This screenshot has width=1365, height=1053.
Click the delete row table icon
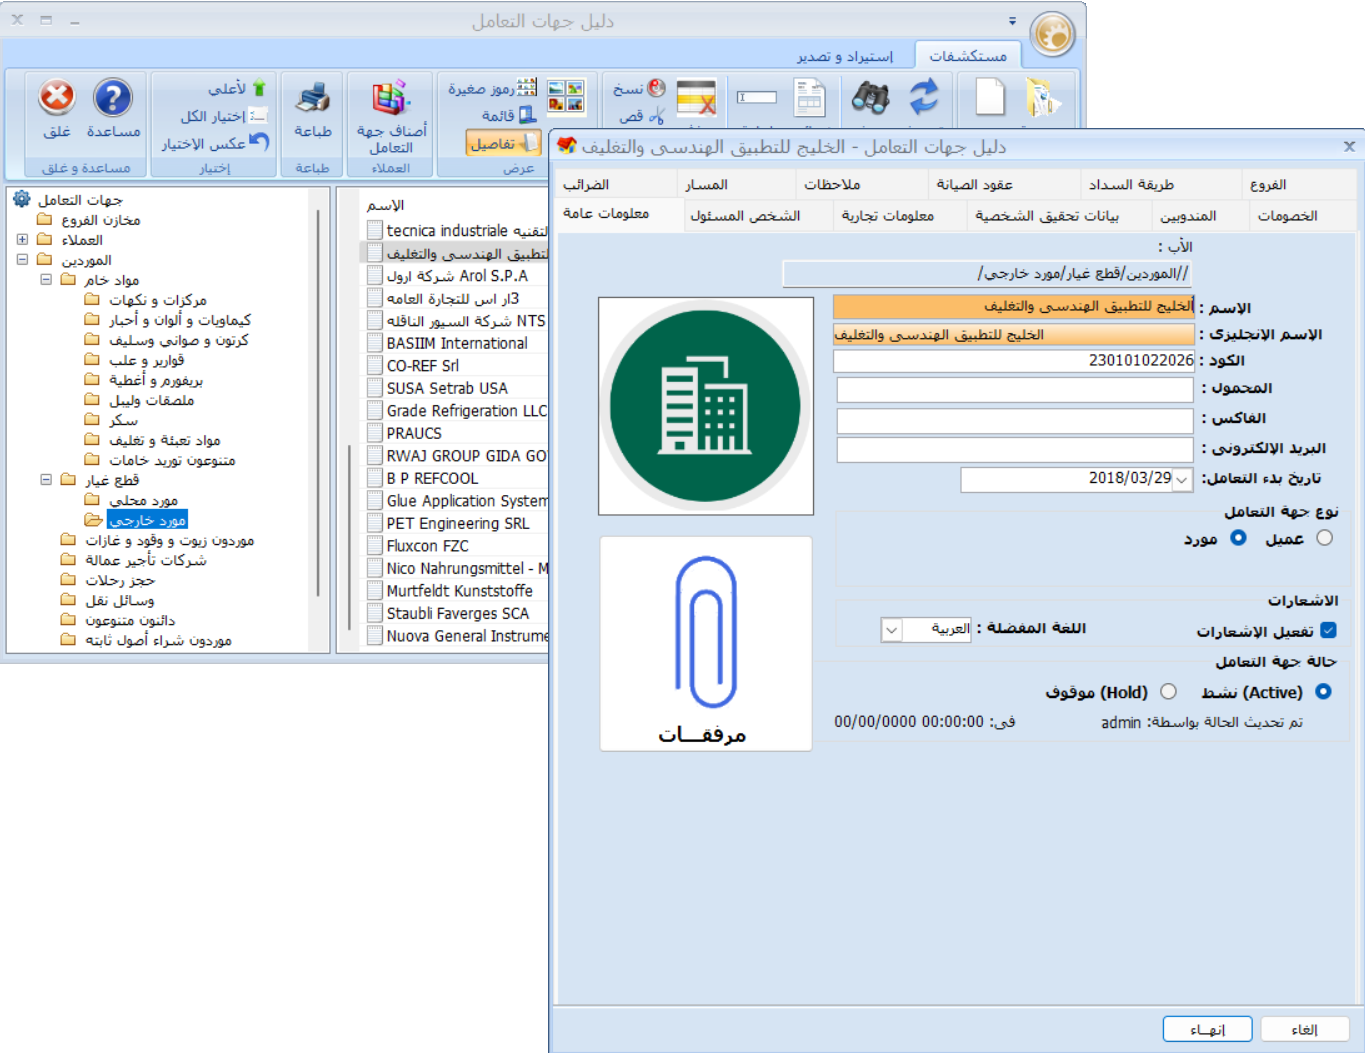click(x=696, y=99)
